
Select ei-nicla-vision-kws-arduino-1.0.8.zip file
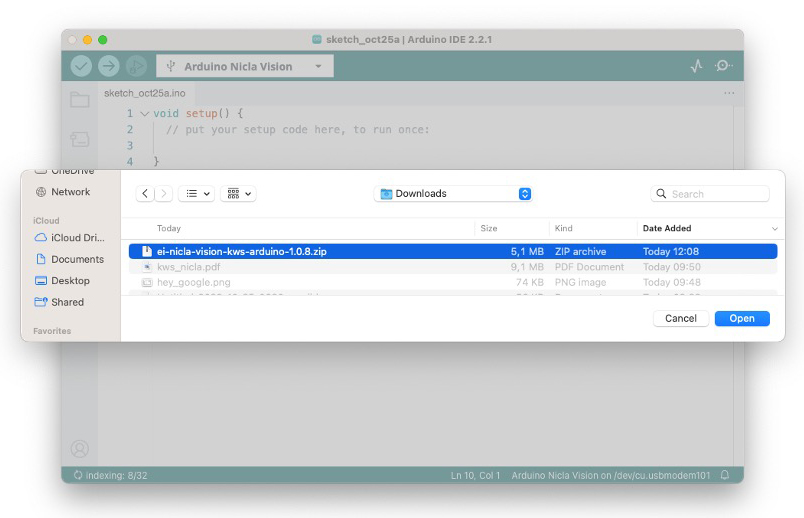tap(241, 252)
